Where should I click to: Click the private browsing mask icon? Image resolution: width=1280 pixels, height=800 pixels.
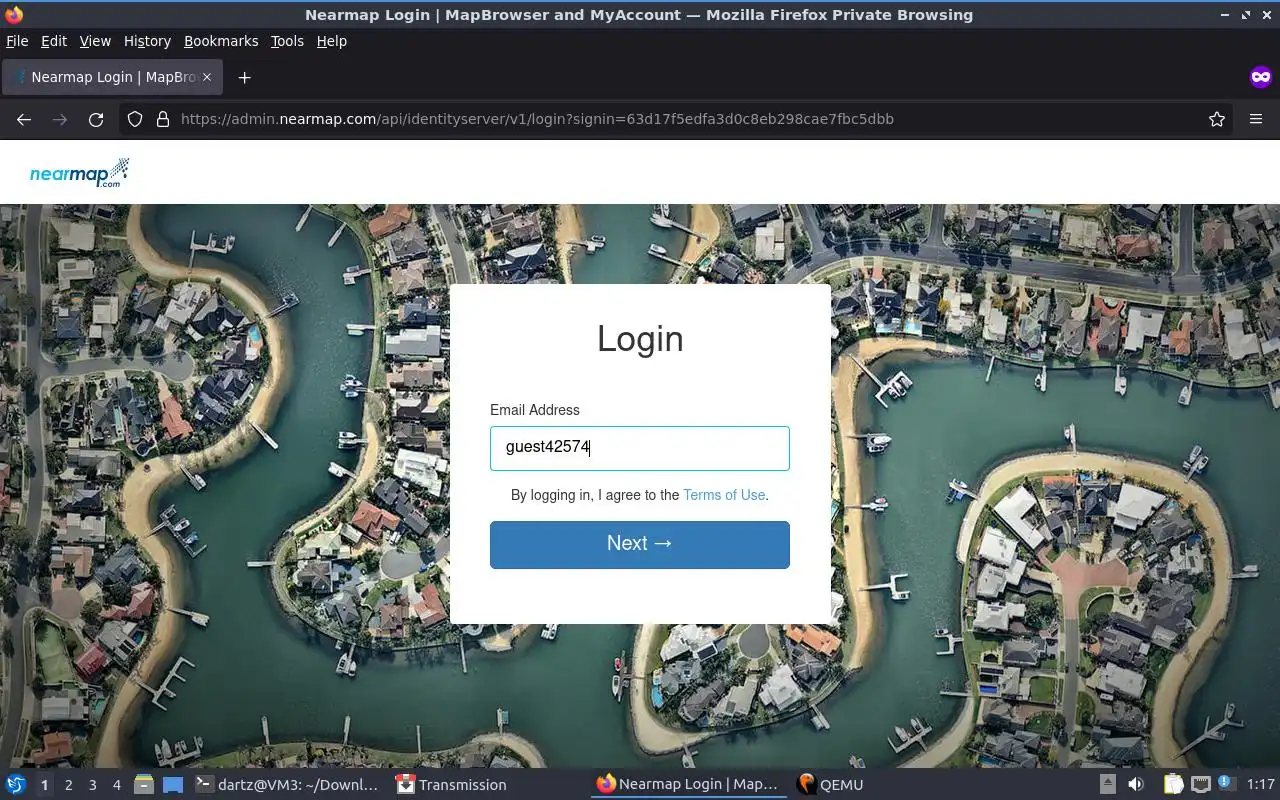(1260, 77)
